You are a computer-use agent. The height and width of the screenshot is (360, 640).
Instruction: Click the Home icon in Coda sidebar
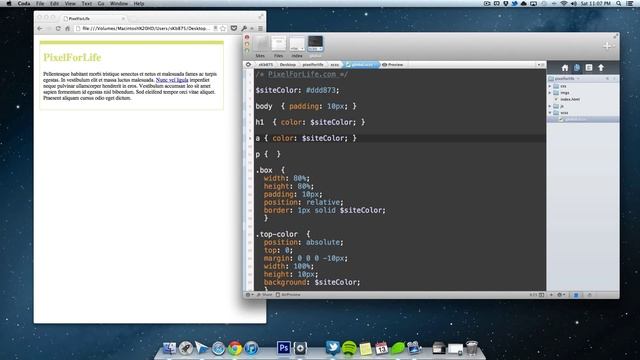(x=564, y=68)
